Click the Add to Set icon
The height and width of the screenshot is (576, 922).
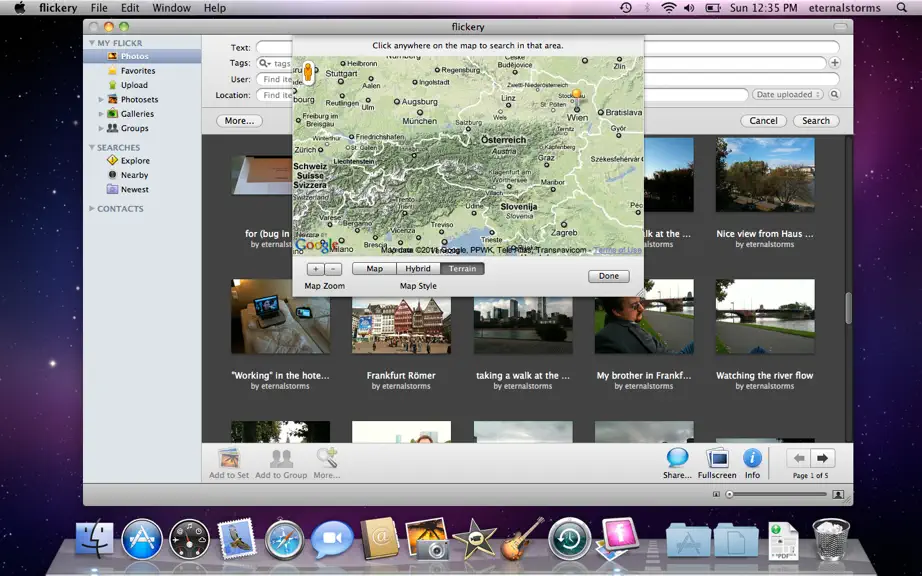tap(229, 458)
